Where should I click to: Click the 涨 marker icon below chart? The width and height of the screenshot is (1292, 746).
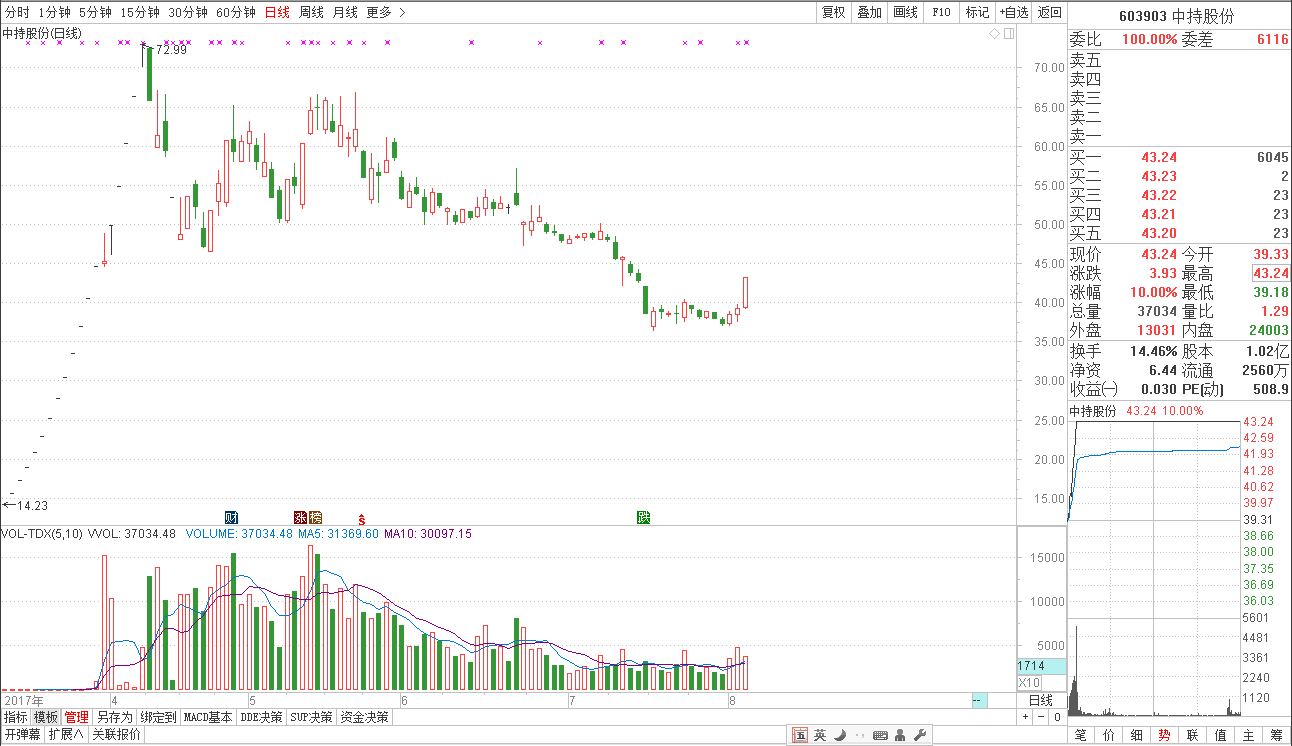click(x=300, y=517)
